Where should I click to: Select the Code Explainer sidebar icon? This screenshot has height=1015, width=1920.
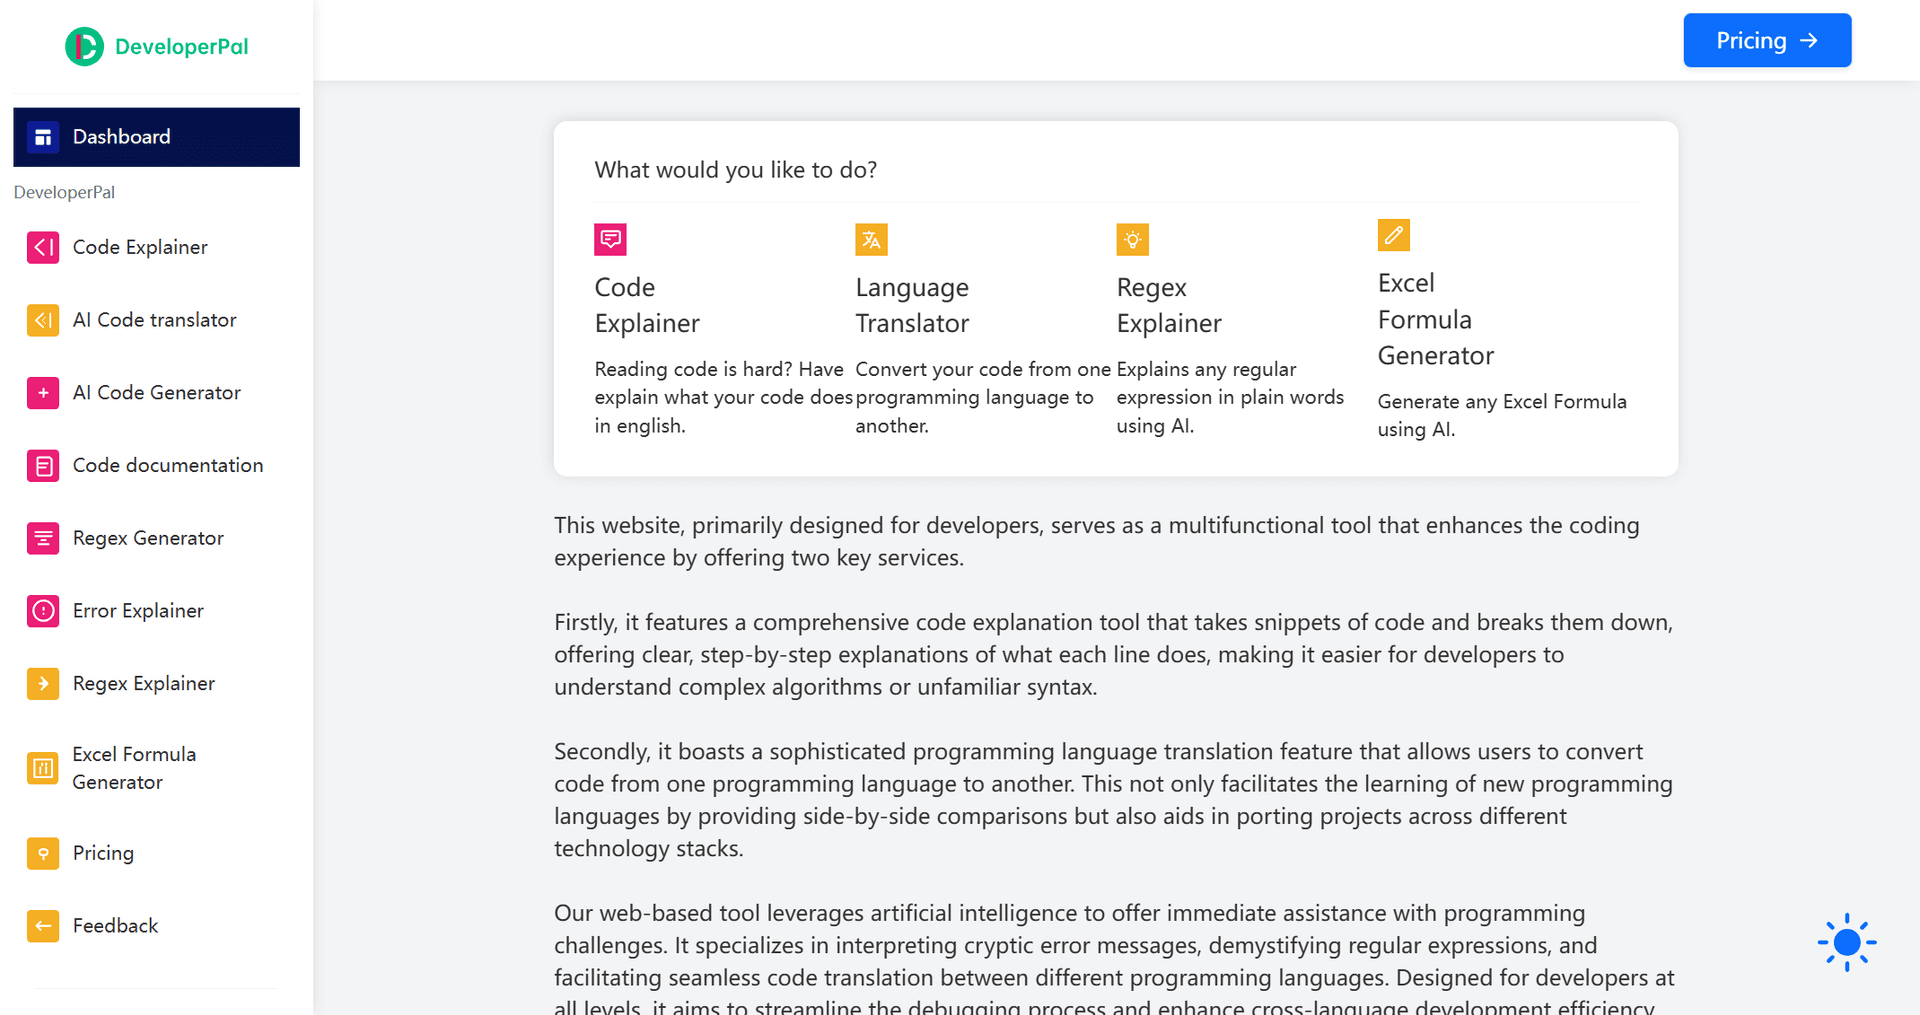click(43, 247)
